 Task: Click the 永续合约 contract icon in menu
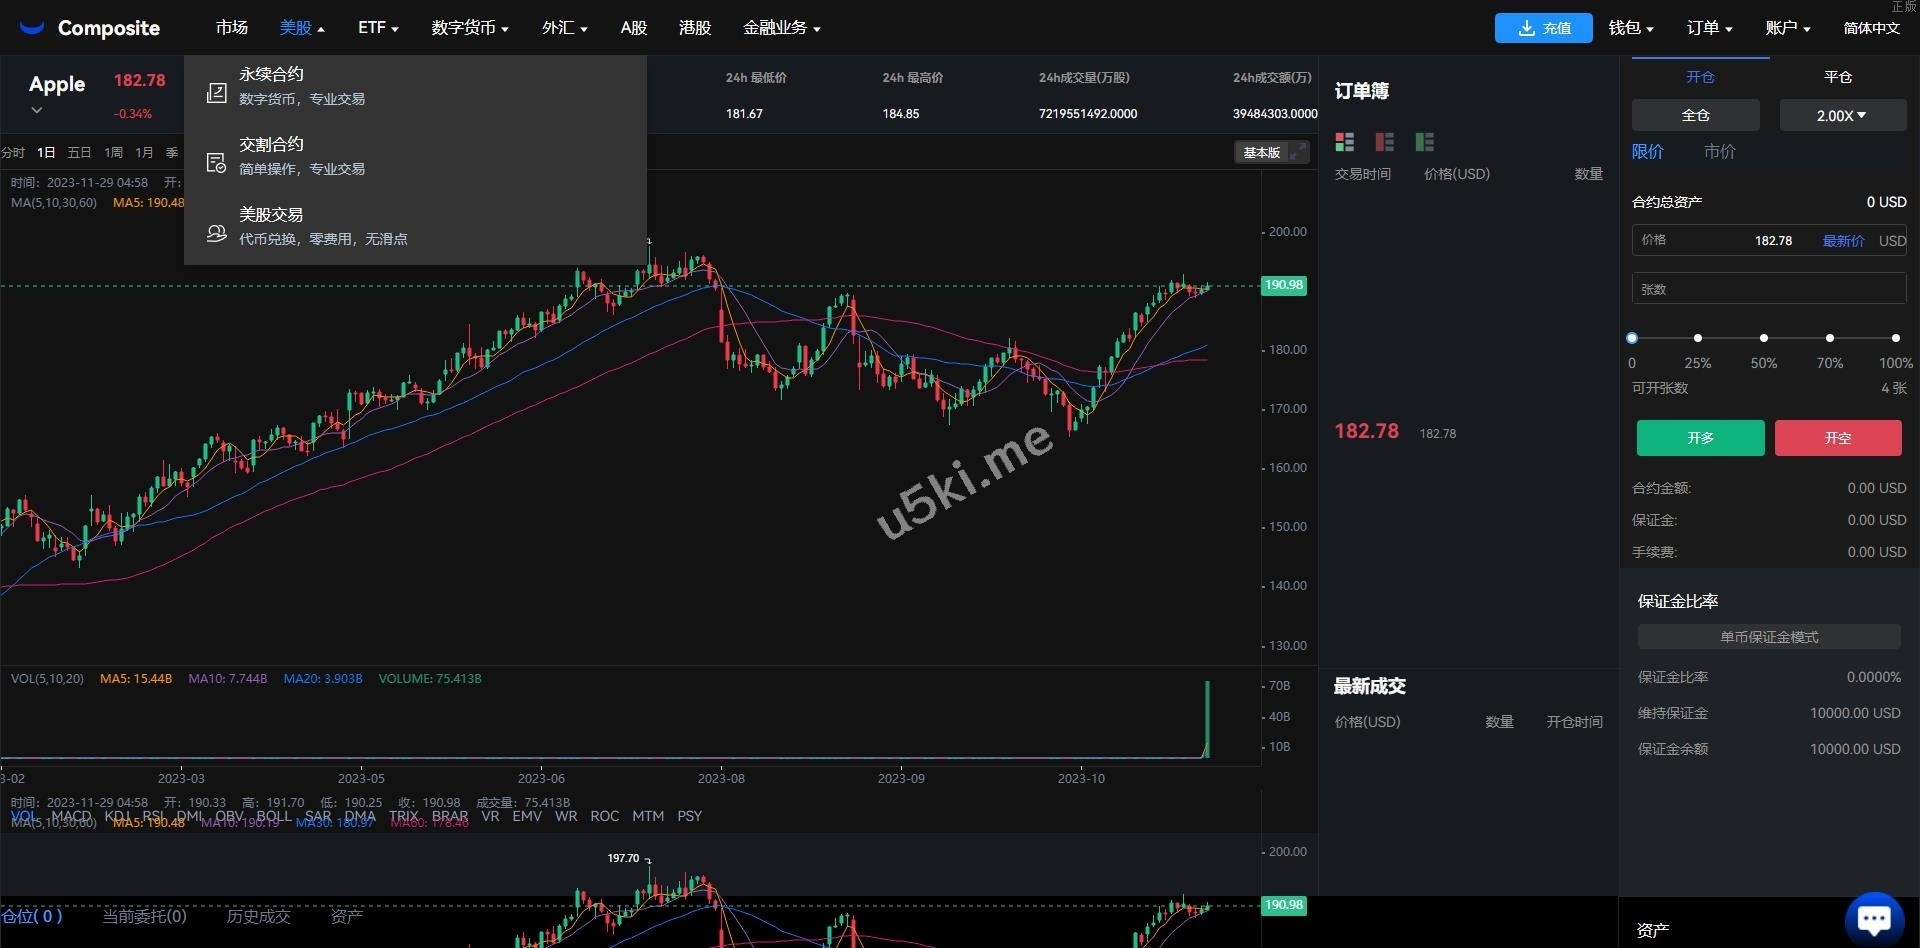click(x=216, y=92)
